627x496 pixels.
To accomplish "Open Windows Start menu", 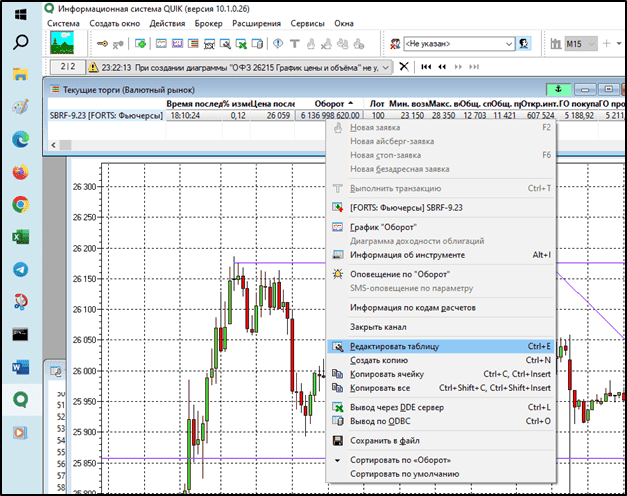I will (x=20, y=15).
